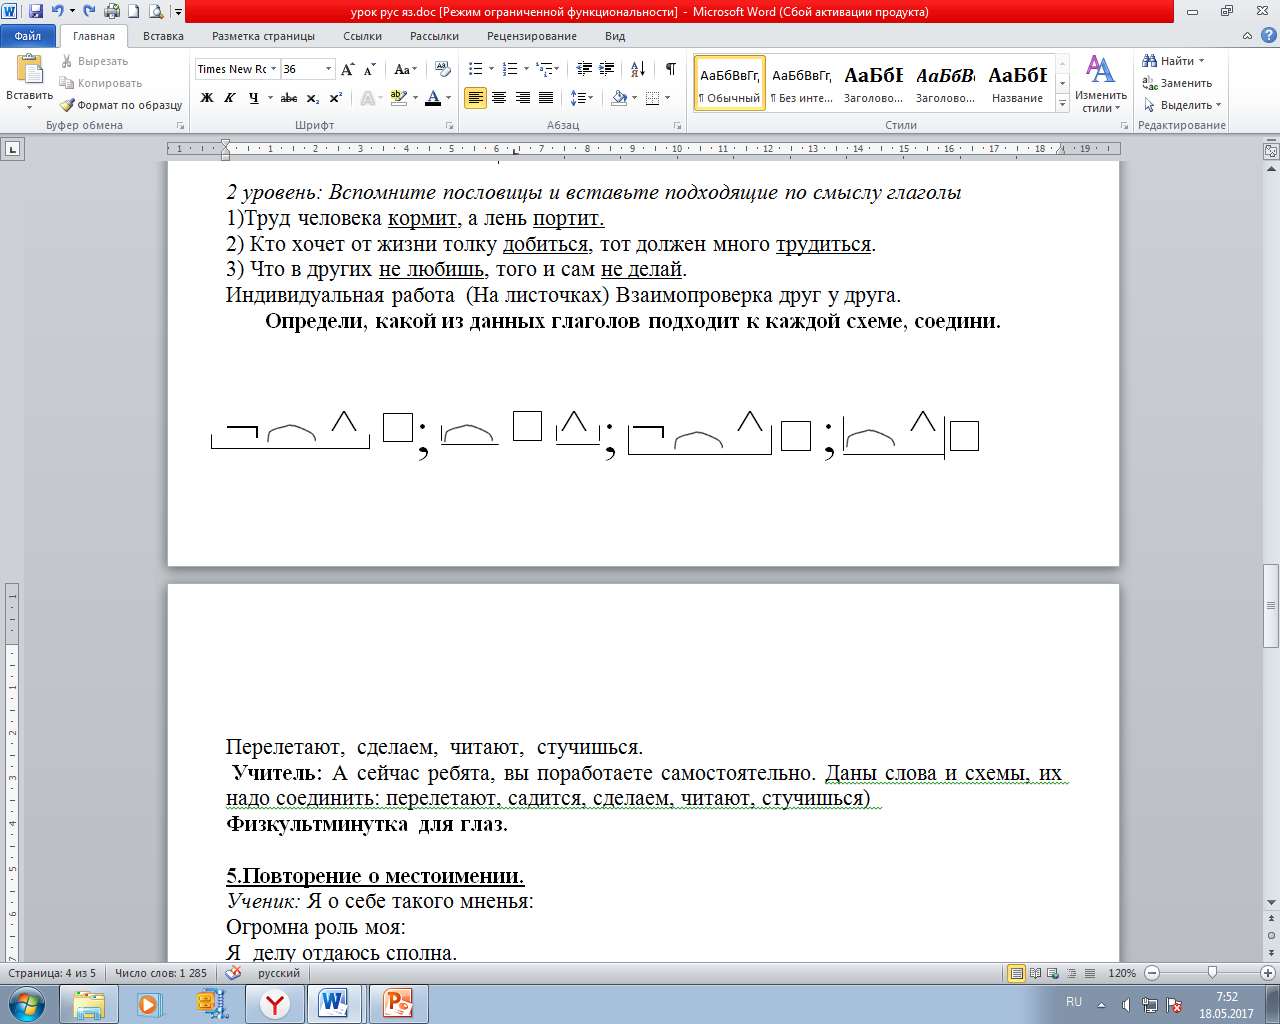
Task: Expand the styles gallery list
Action: point(1062,104)
